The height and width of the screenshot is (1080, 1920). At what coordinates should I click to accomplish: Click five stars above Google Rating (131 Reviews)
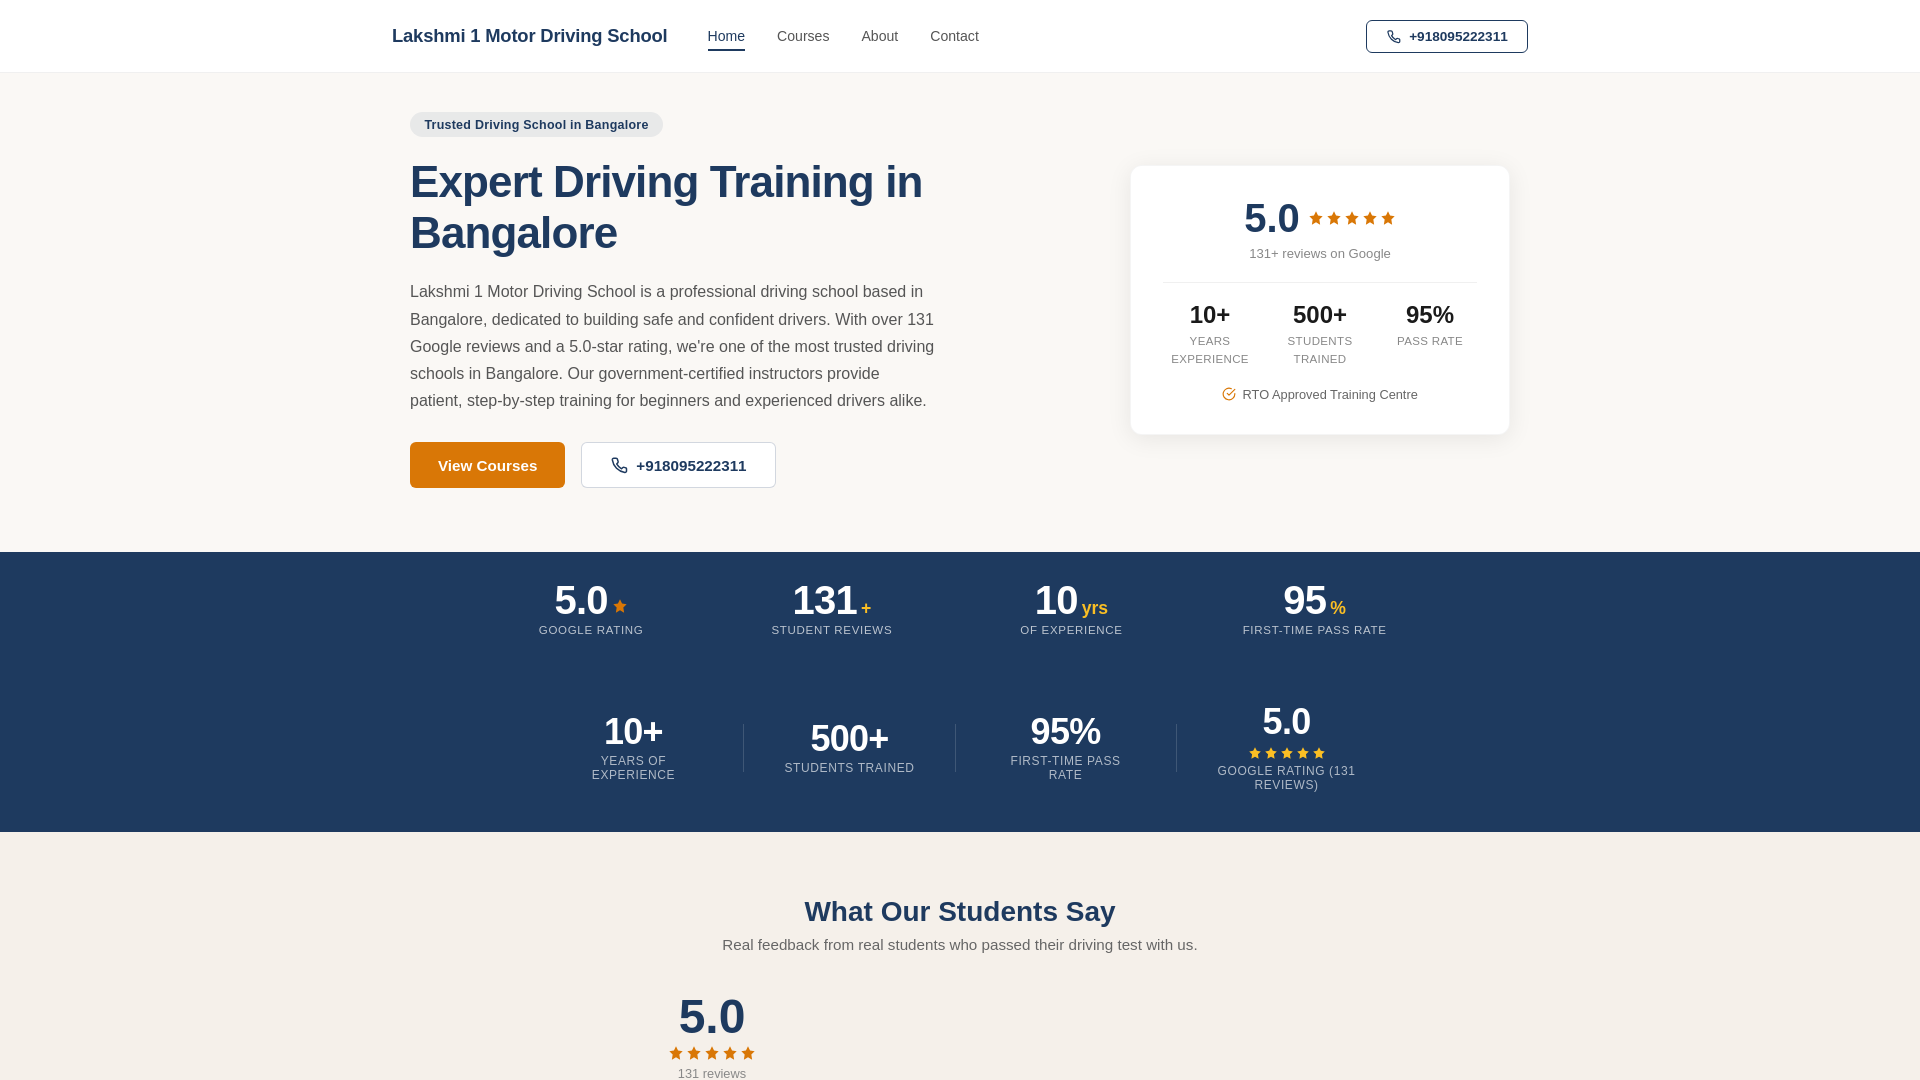[1287, 753]
